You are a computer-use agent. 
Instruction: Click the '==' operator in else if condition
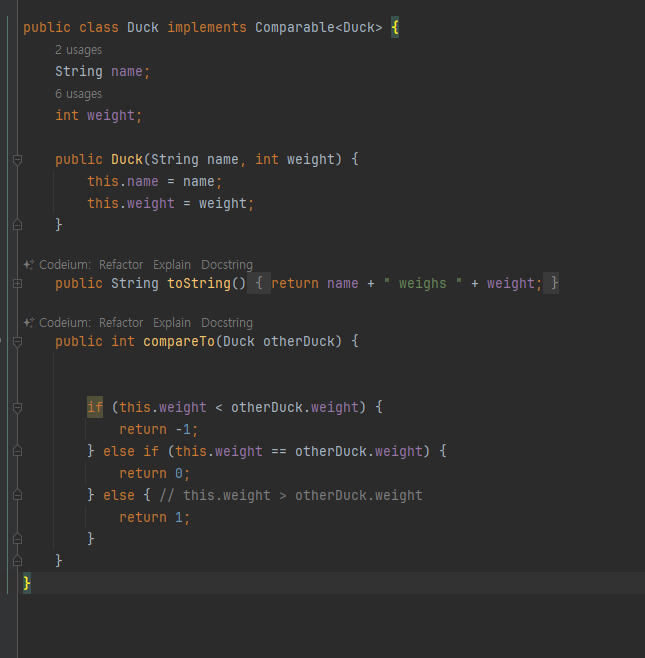click(279, 452)
